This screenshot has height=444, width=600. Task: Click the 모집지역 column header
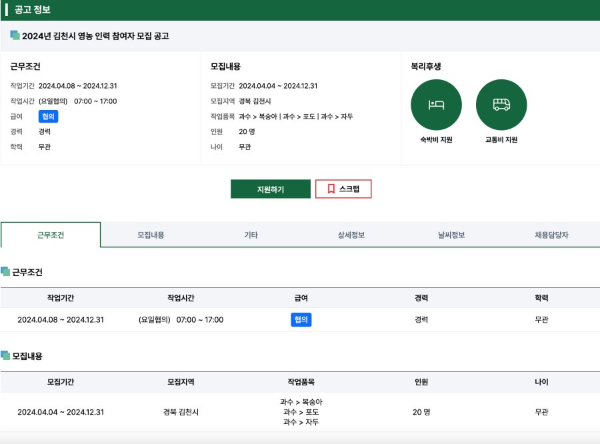tap(181, 382)
